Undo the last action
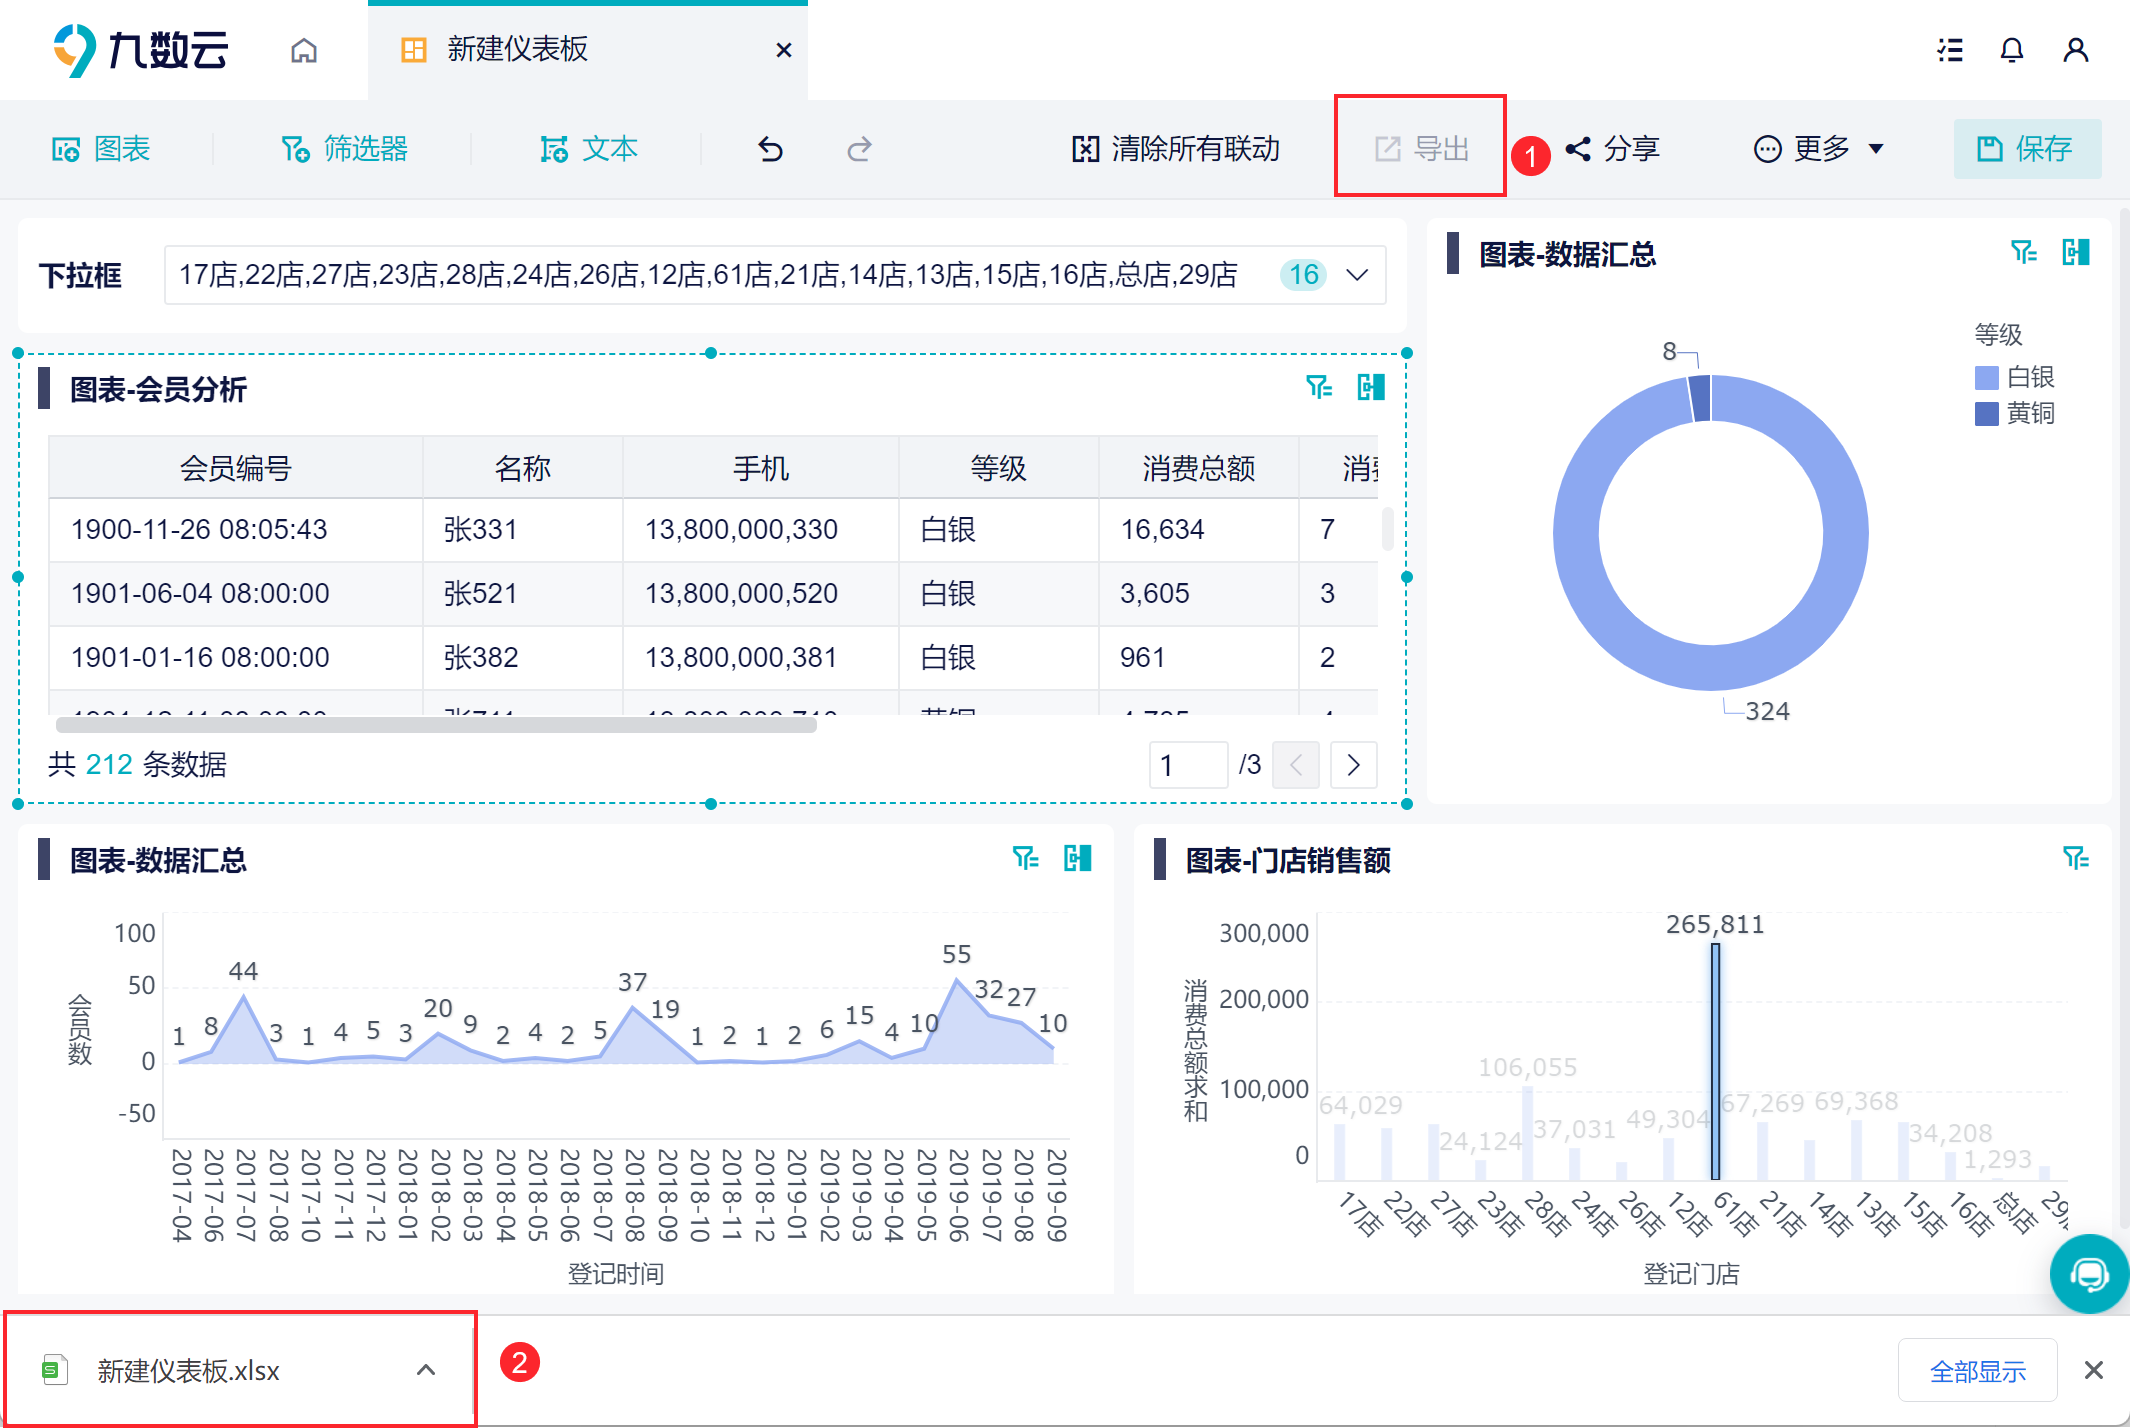The width and height of the screenshot is (2130, 1428). tap(770, 149)
